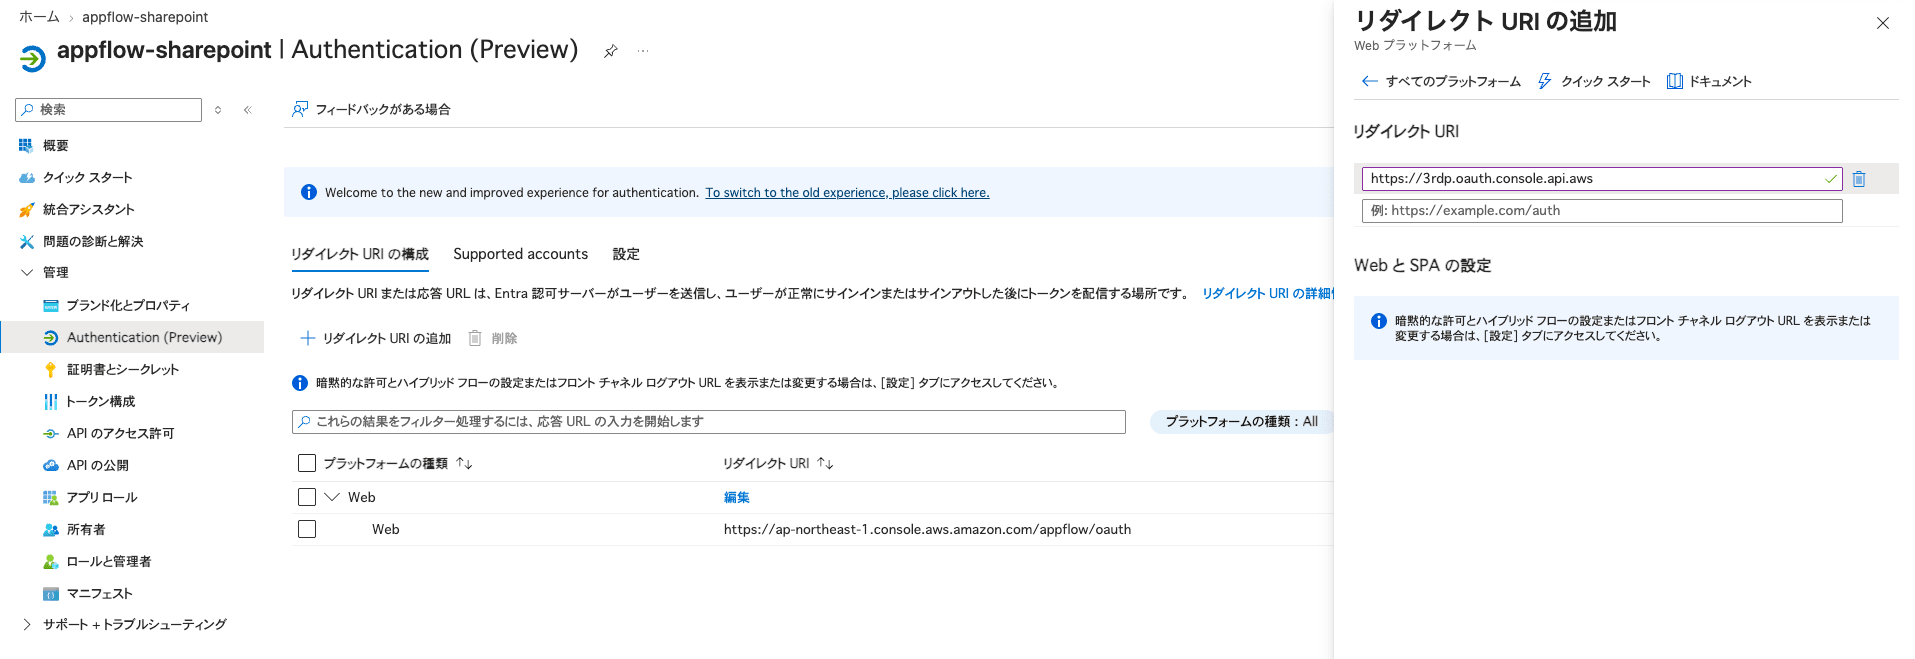
Task: Delete the redirect URI with trash icon in panel
Action: (1859, 179)
